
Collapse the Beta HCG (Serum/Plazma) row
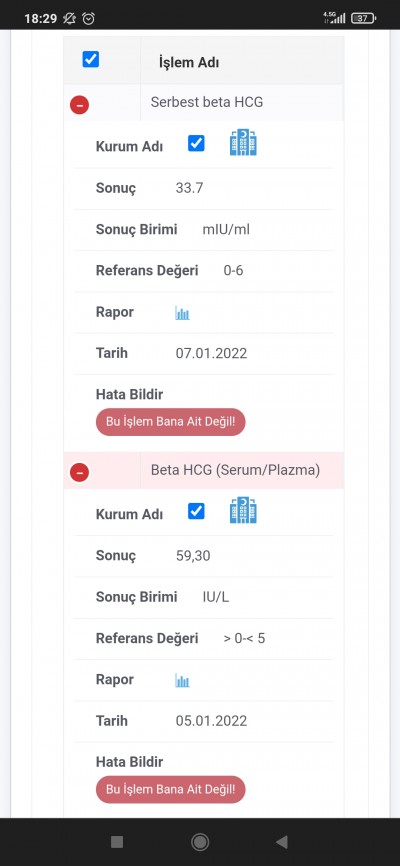(80, 472)
